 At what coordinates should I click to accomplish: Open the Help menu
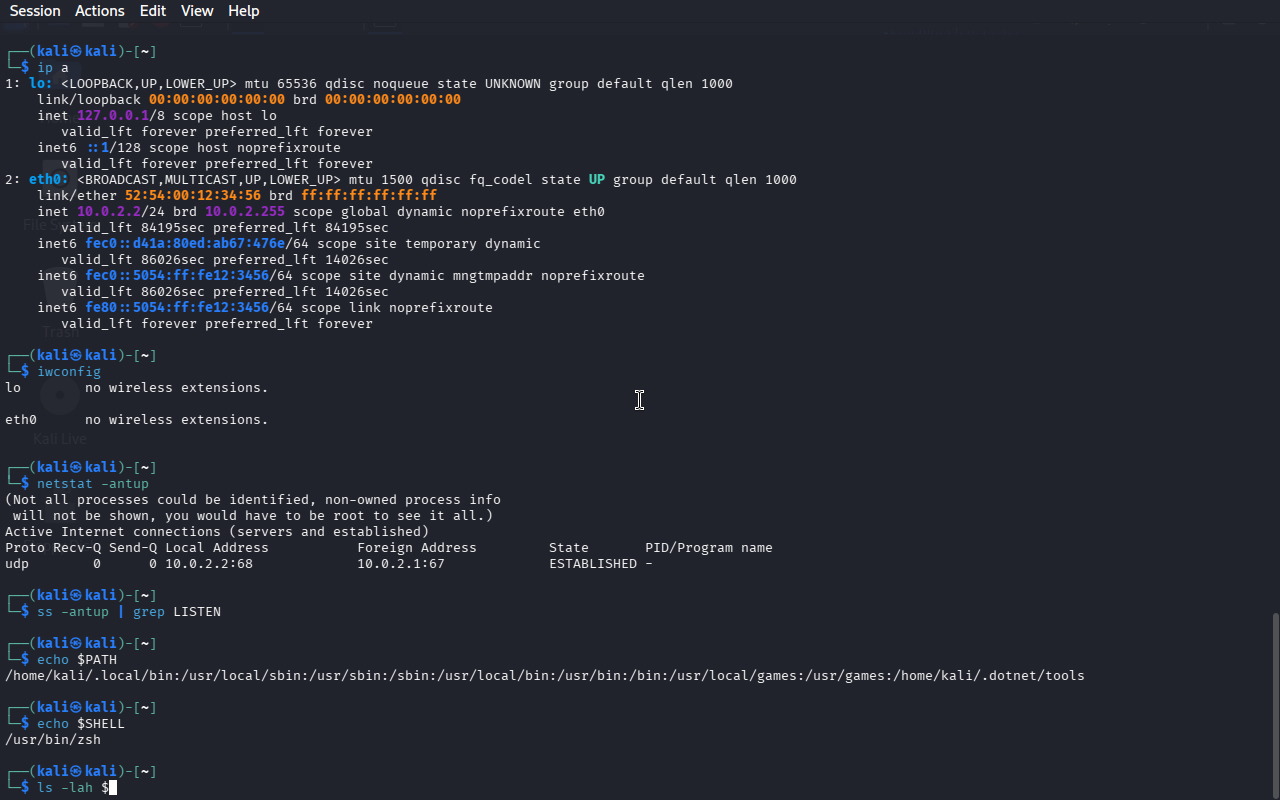click(x=243, y=11)
